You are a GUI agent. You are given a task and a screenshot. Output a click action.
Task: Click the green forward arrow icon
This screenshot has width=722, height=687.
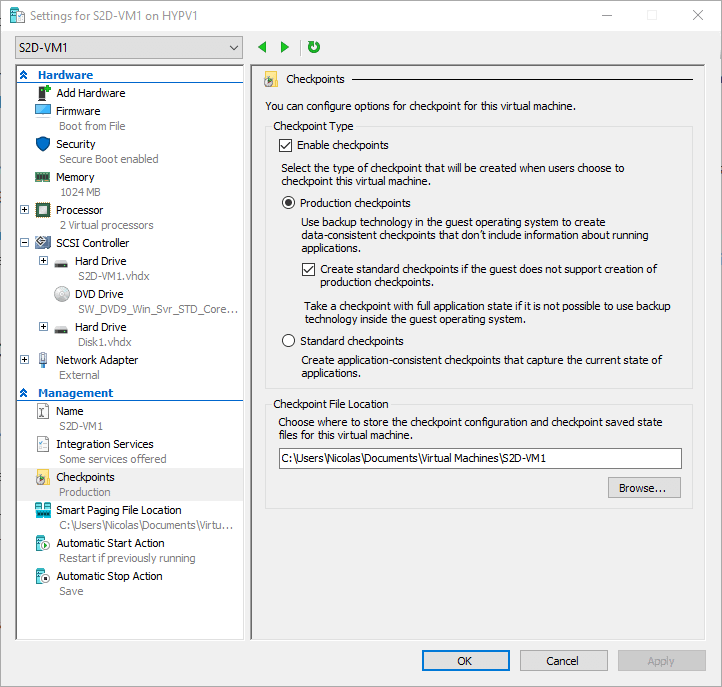tap(285, 47)
